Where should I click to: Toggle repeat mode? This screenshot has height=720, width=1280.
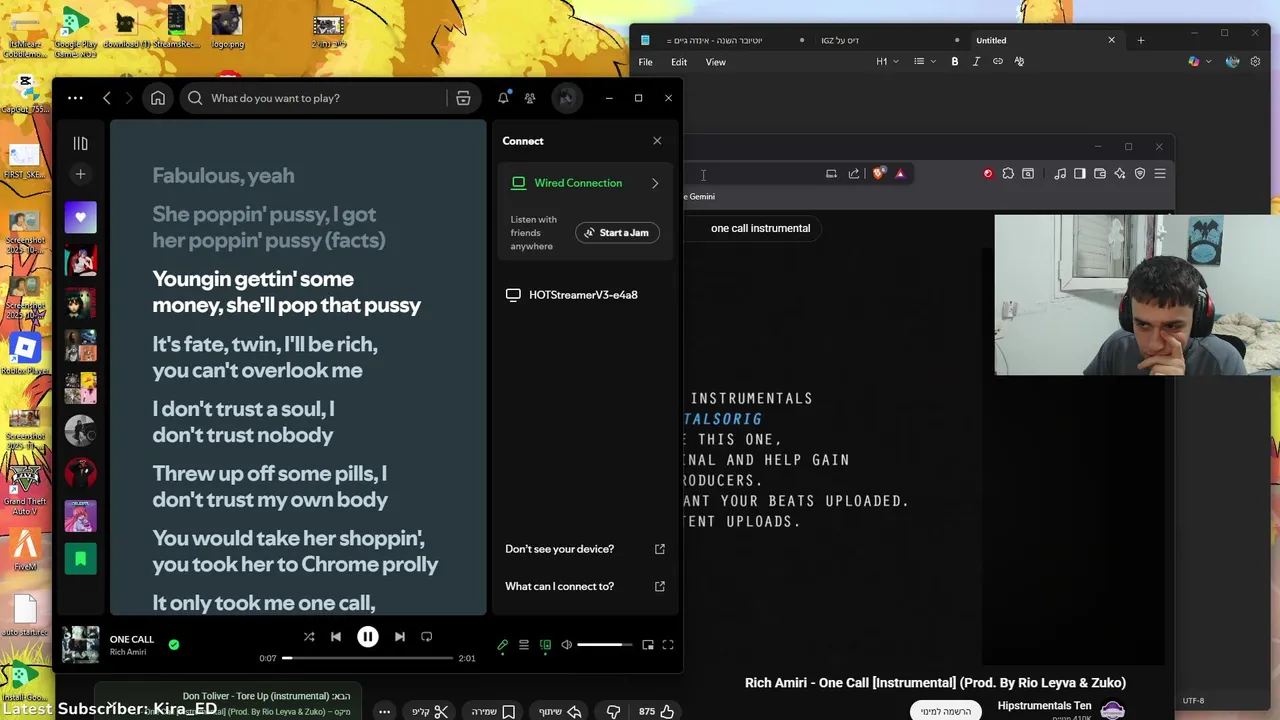[x=427, y=637]
